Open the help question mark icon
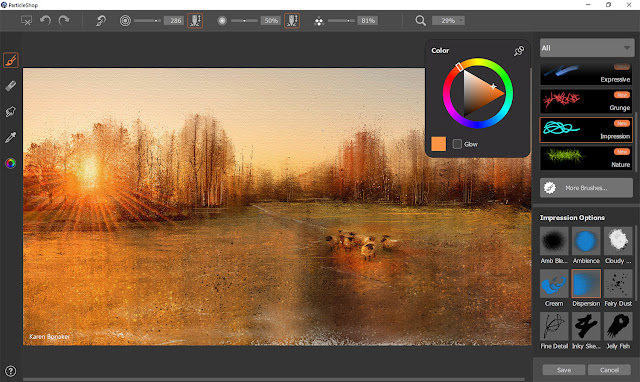Screen dimensions: 640x382 coord(11,371)
